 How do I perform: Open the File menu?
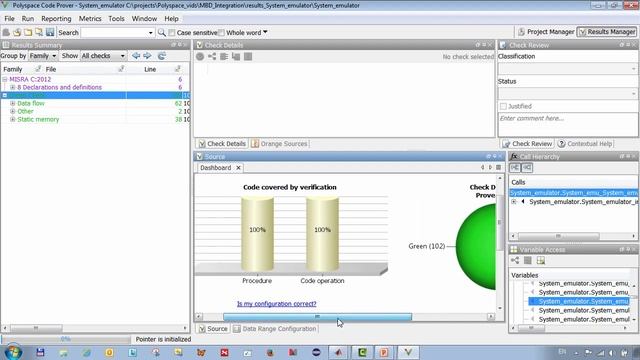9,19
